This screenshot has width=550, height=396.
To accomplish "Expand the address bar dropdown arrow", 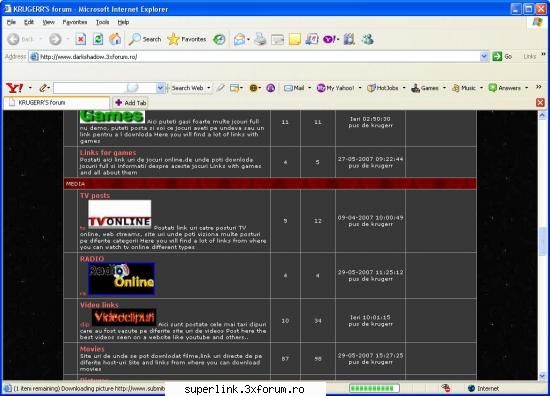I will click(x=484, y=56).
